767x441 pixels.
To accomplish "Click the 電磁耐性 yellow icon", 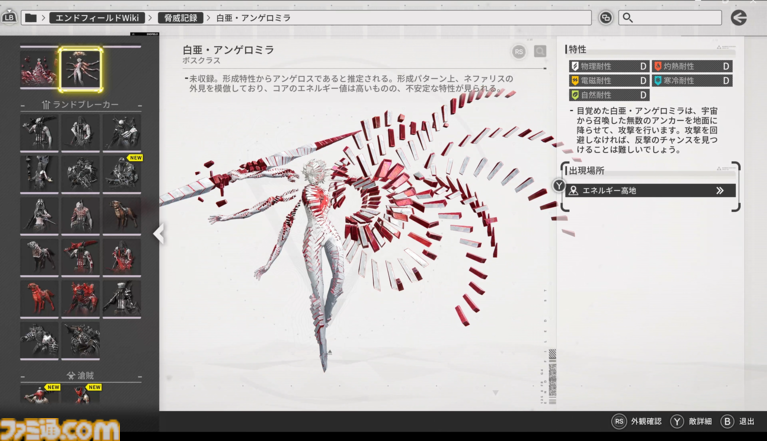I will point(575,81).
